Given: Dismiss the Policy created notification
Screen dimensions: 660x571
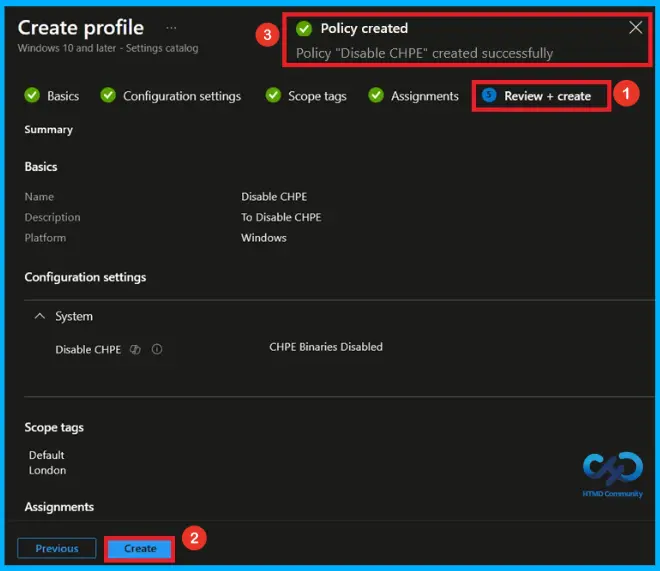Looking at the screenshot, I should click(636, 28).
